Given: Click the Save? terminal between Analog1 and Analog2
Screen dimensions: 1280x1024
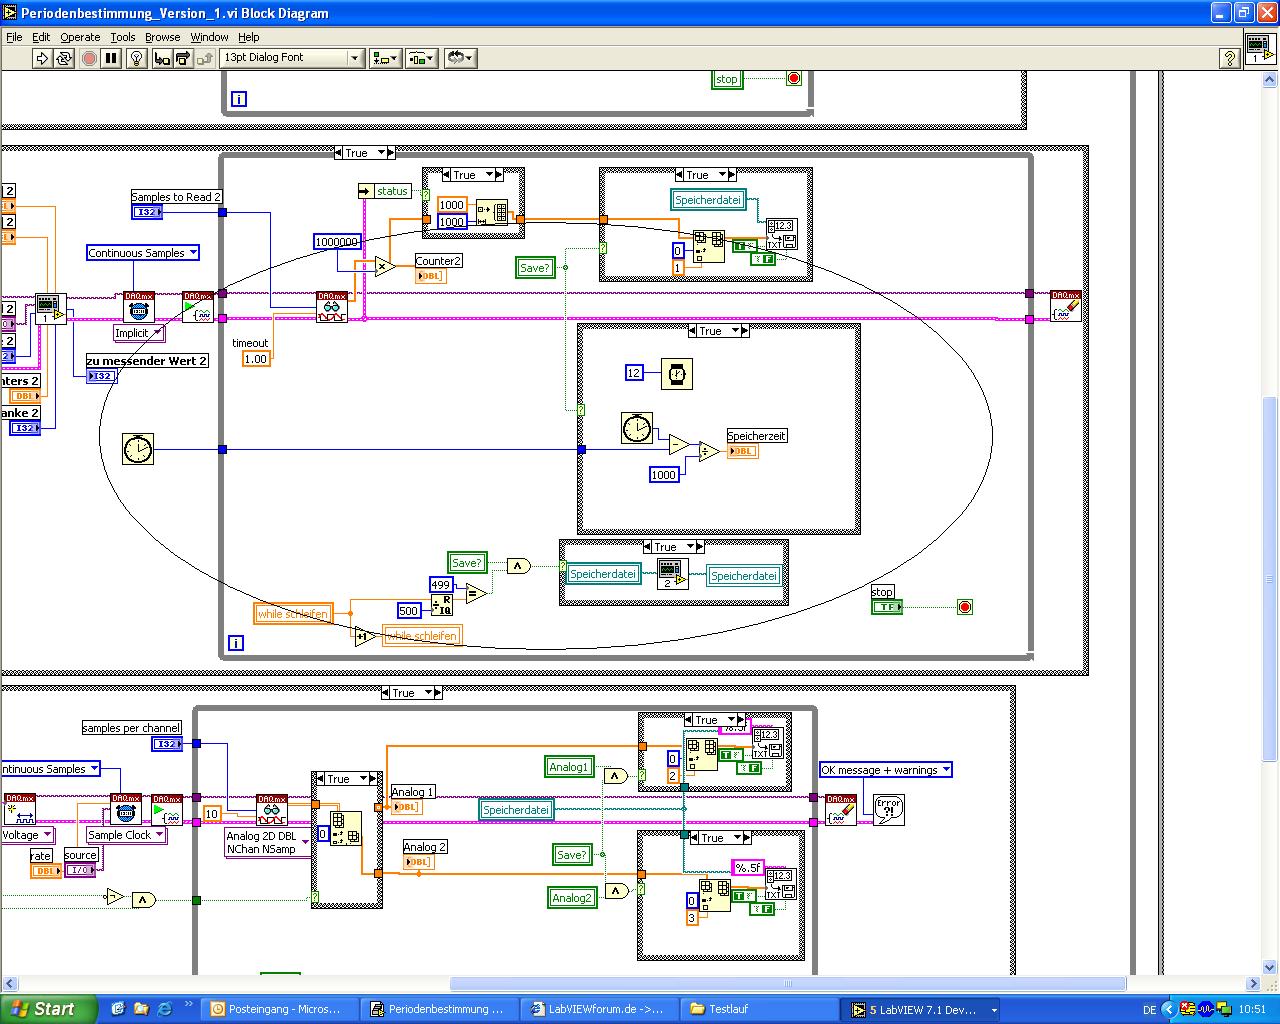Looking at the screenshot, I should pyautogui.click(x=572, y=855).
